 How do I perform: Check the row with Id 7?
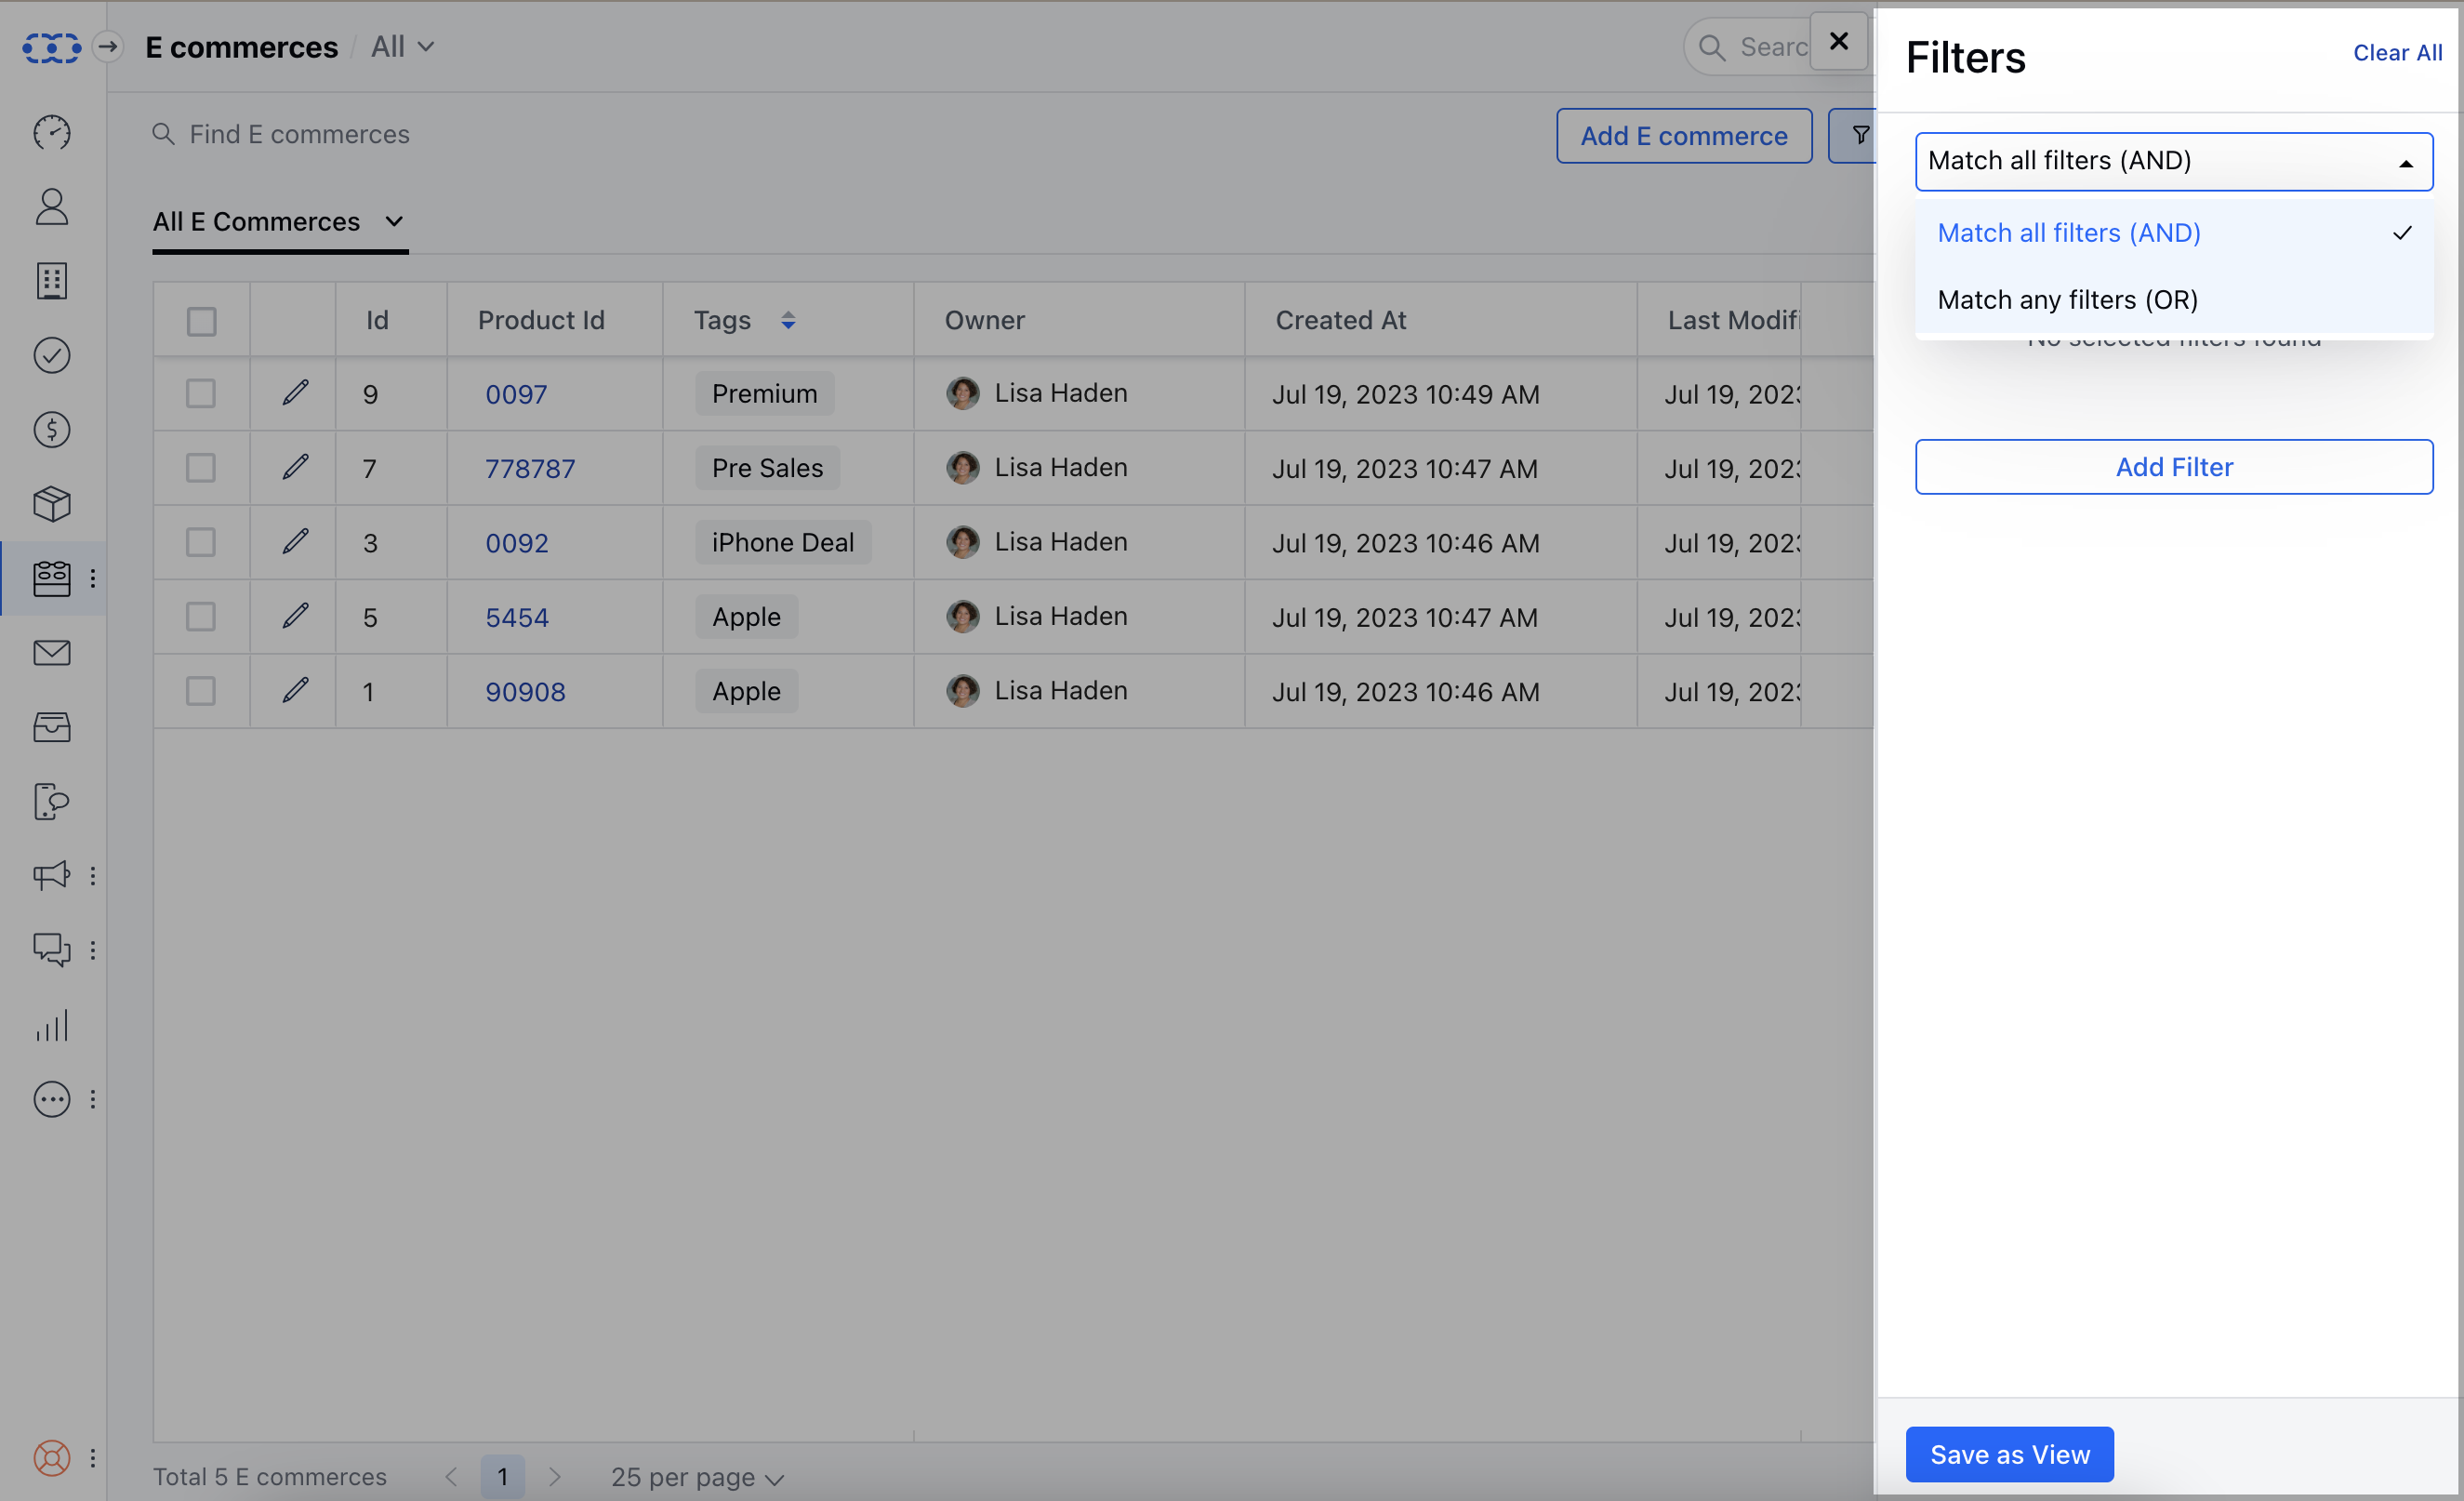pyautogui.click(x=201, y=467)
